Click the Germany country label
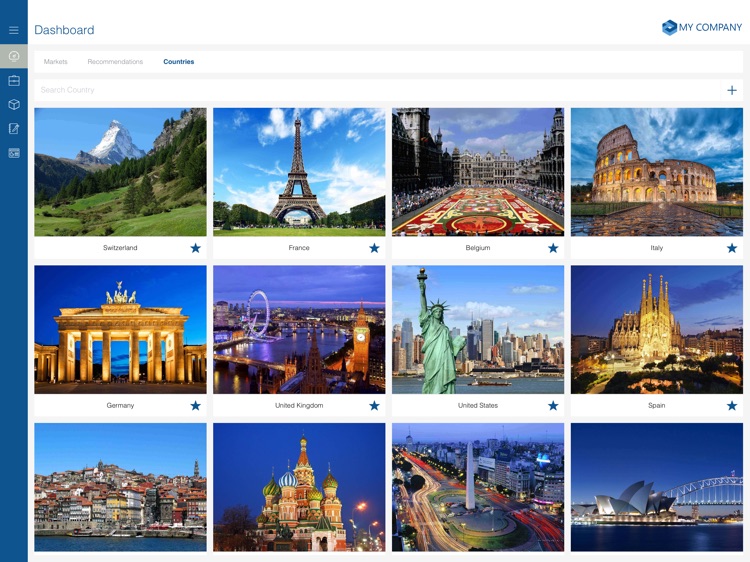This screenshot has width=750, height=562. 120,405
